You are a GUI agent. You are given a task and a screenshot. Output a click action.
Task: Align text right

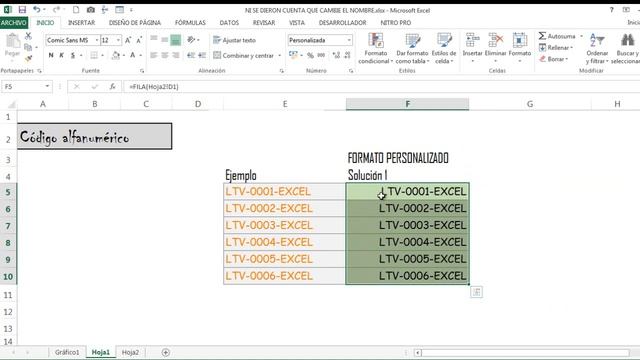pyautogui.click(x=176, y=55)
